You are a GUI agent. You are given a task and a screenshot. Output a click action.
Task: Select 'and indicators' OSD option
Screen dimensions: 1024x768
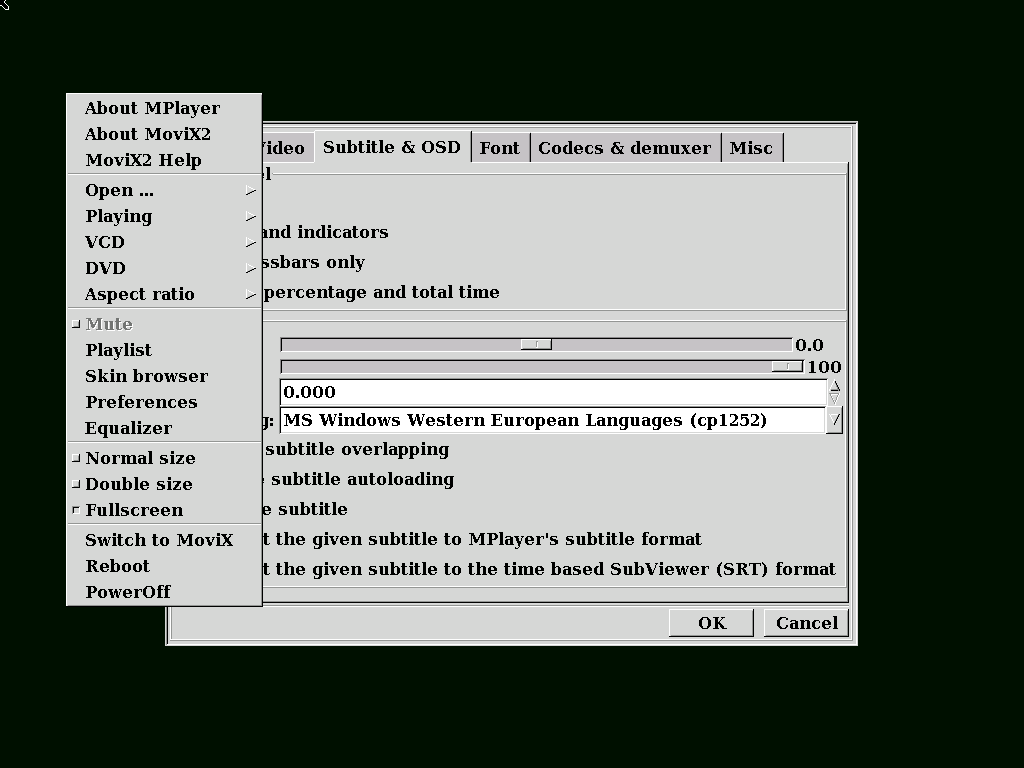pos(325,232)
